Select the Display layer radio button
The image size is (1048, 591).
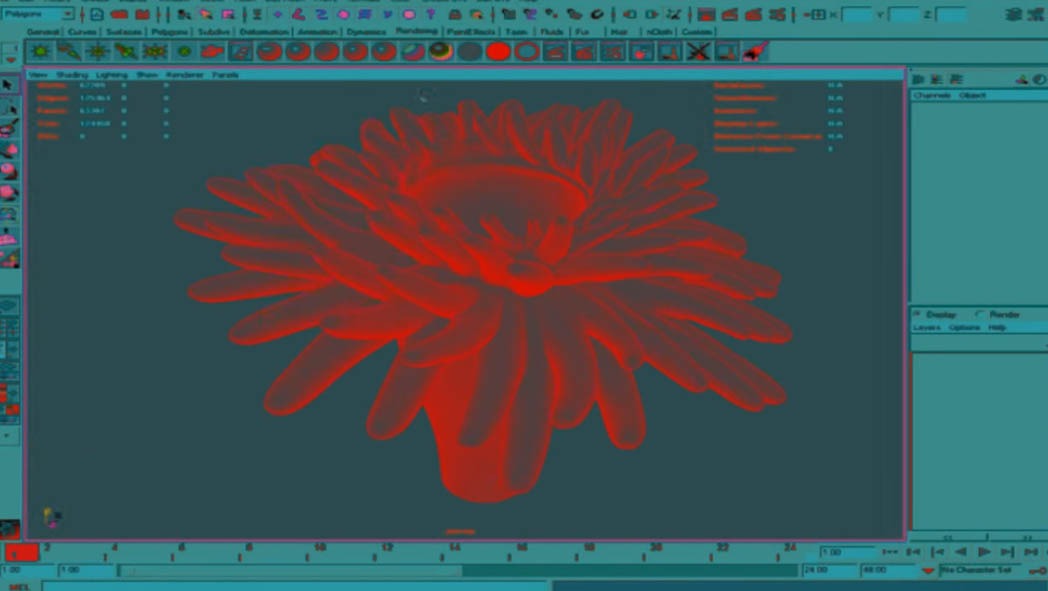click(917, 314)
